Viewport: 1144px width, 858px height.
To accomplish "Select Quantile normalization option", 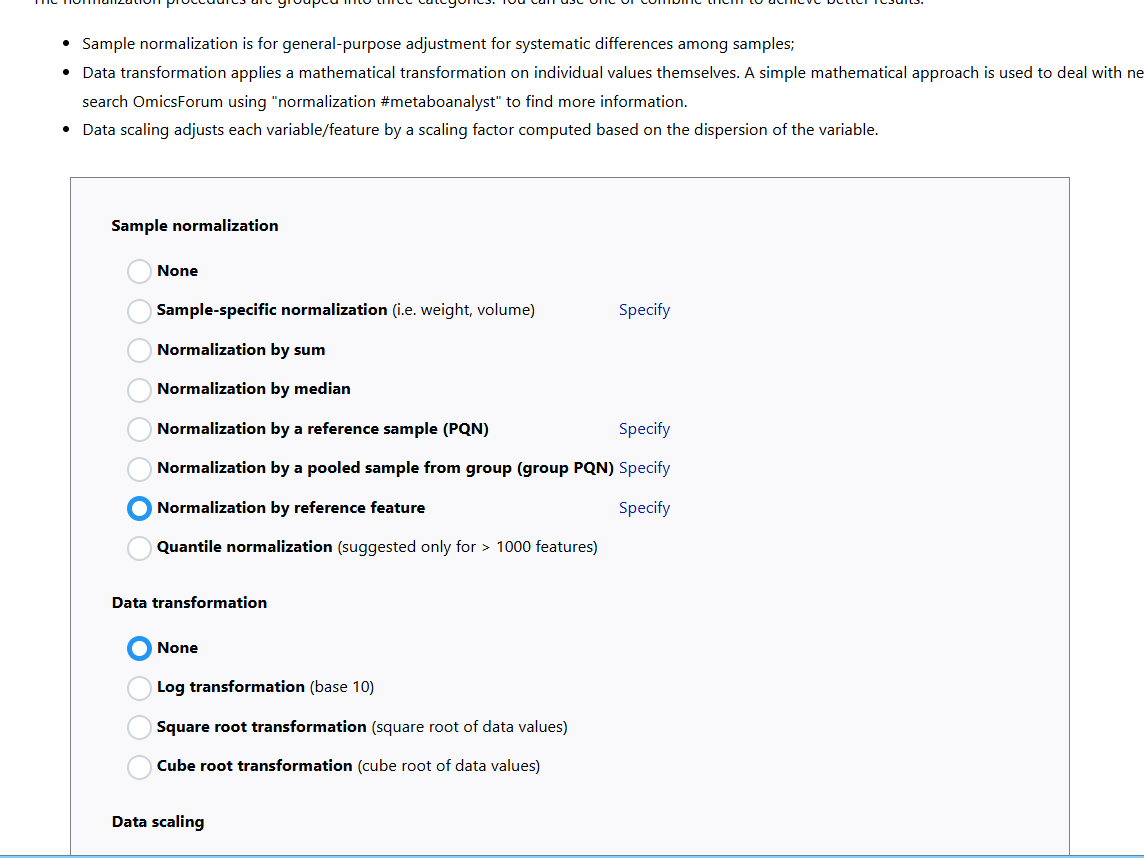I will pos(139,547).
